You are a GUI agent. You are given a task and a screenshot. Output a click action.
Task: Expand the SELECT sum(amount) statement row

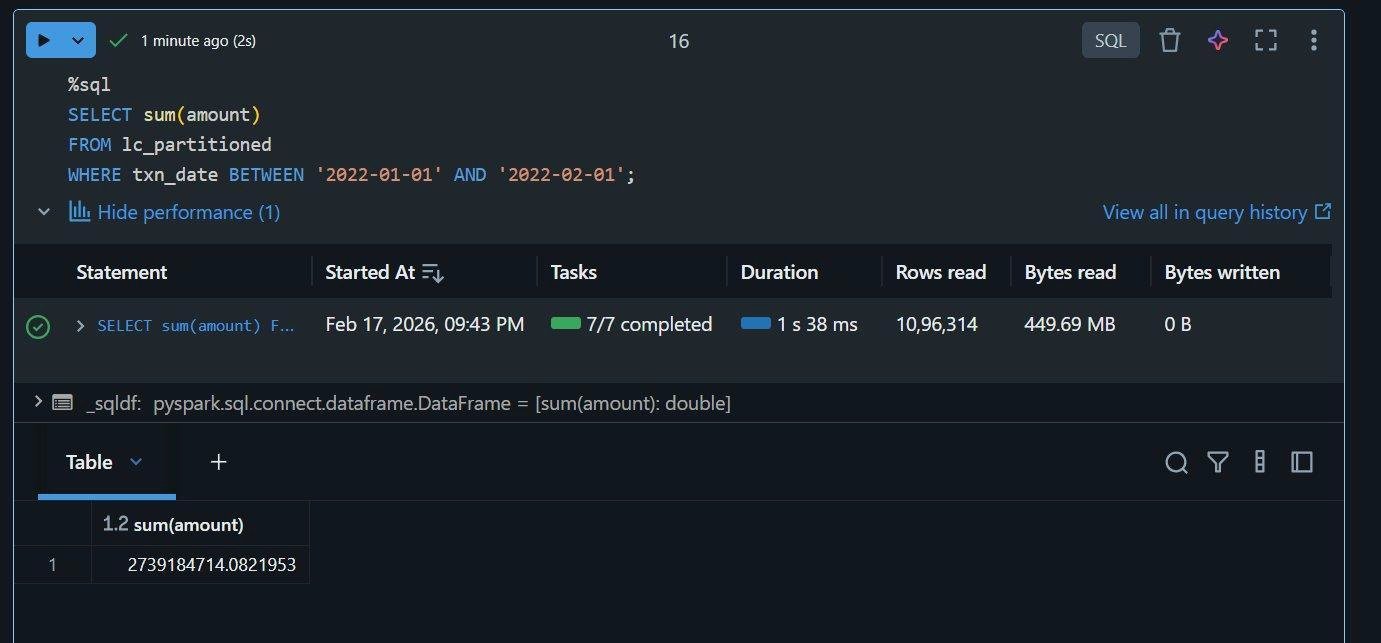coord(81,325)
